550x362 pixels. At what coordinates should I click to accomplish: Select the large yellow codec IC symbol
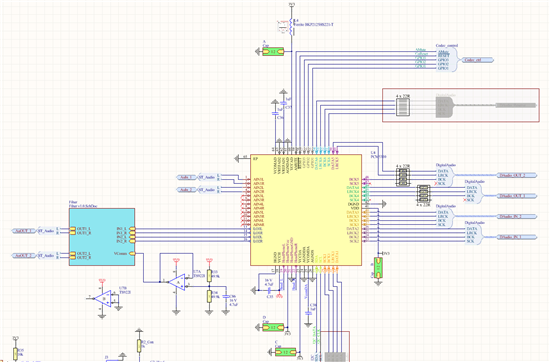coord(306,210)
